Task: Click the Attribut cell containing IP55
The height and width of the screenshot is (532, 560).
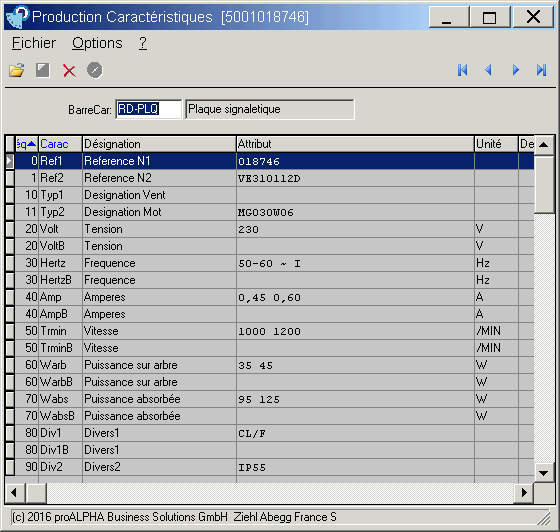Action: tap(355, 467)
